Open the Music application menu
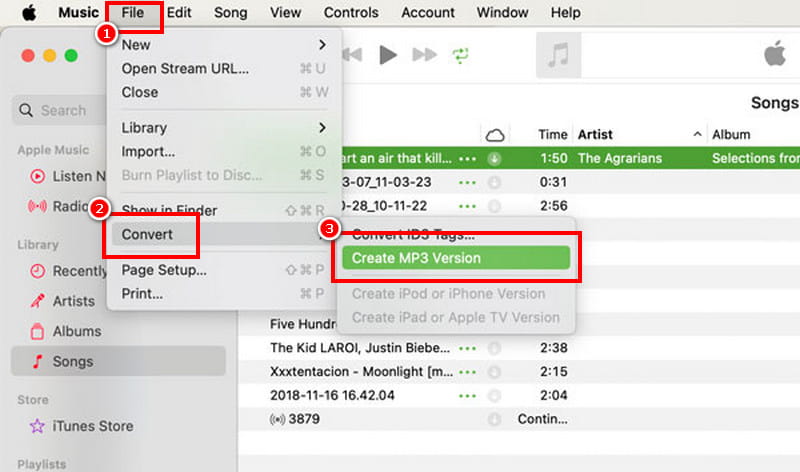Screen dimensions: 800x472 79,12
